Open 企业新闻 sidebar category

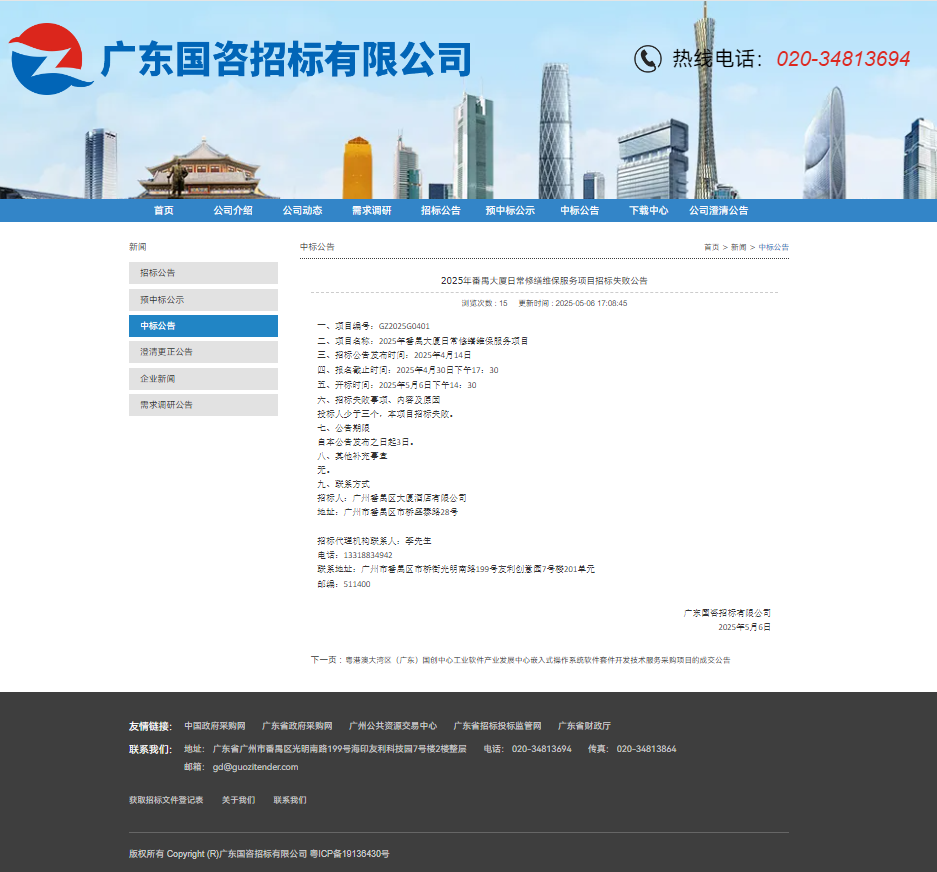point(203,379)
